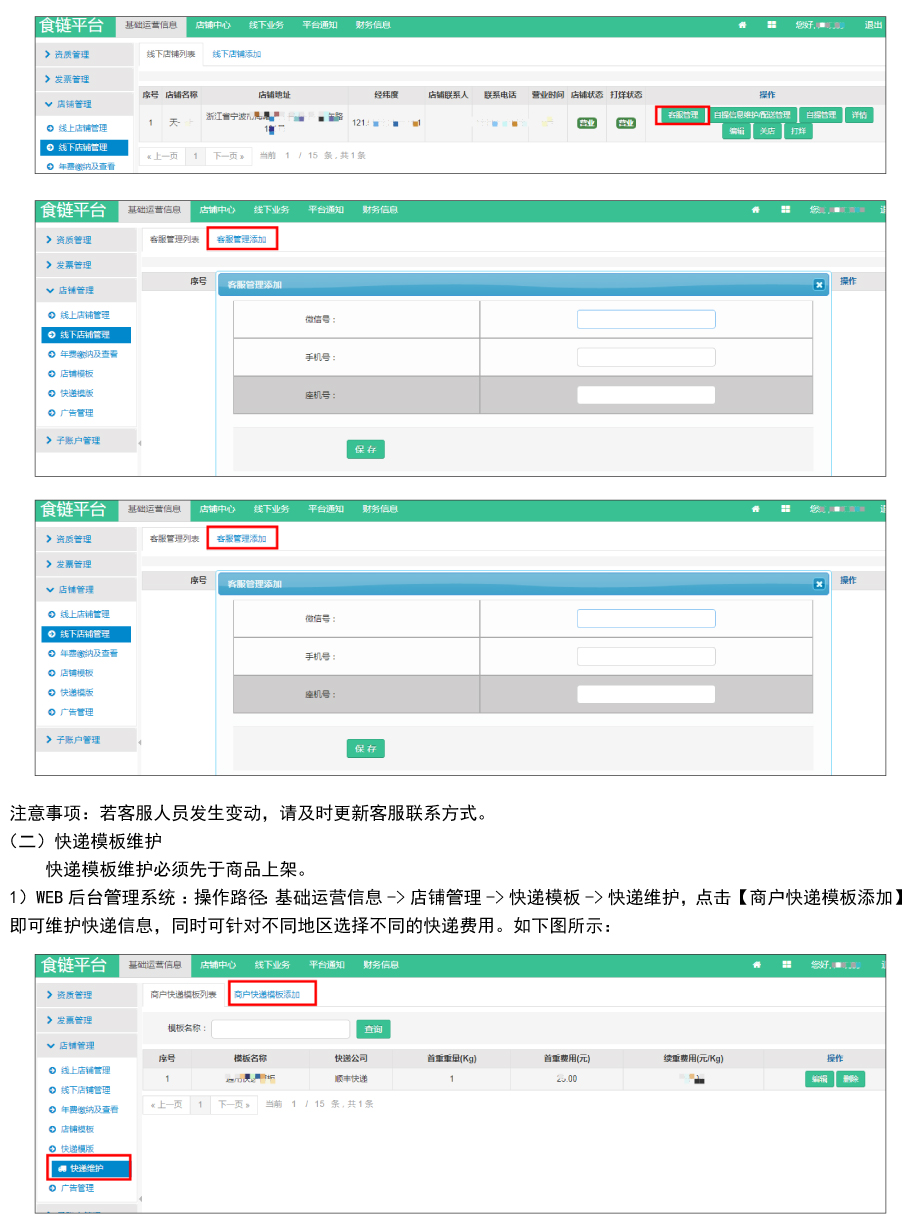Expand 子账户管理 section in the second screenshot
This screenshot has height=1227, width=920.
tap(84, 440)
